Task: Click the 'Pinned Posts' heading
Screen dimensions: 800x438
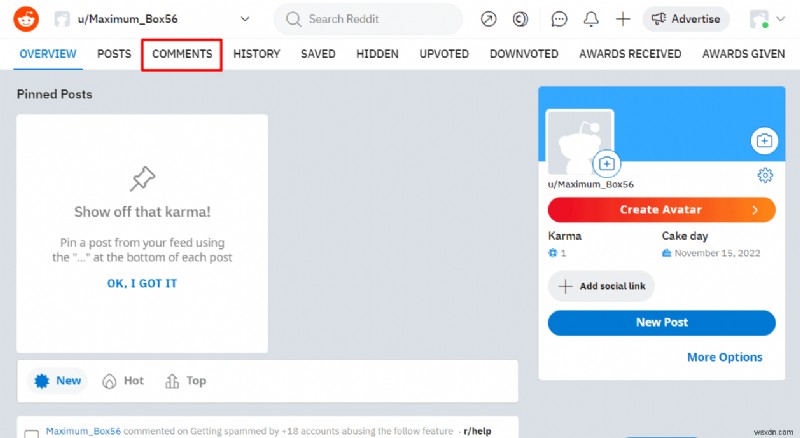Action: [55, 94]
